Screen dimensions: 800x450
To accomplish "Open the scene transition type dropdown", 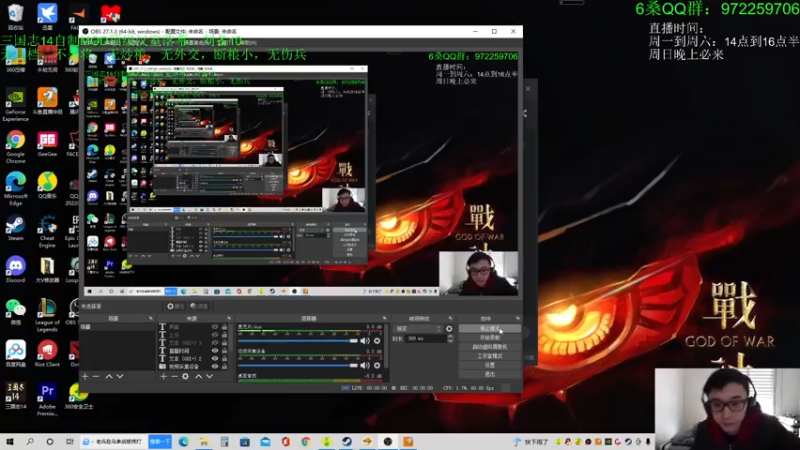I will (x=417, y=329).
